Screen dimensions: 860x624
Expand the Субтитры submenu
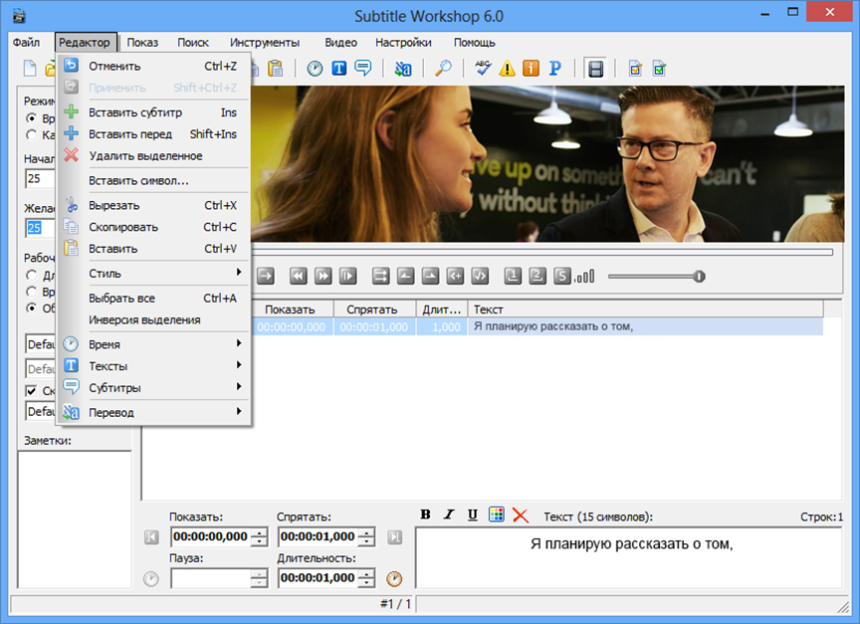tap(155, 388)
